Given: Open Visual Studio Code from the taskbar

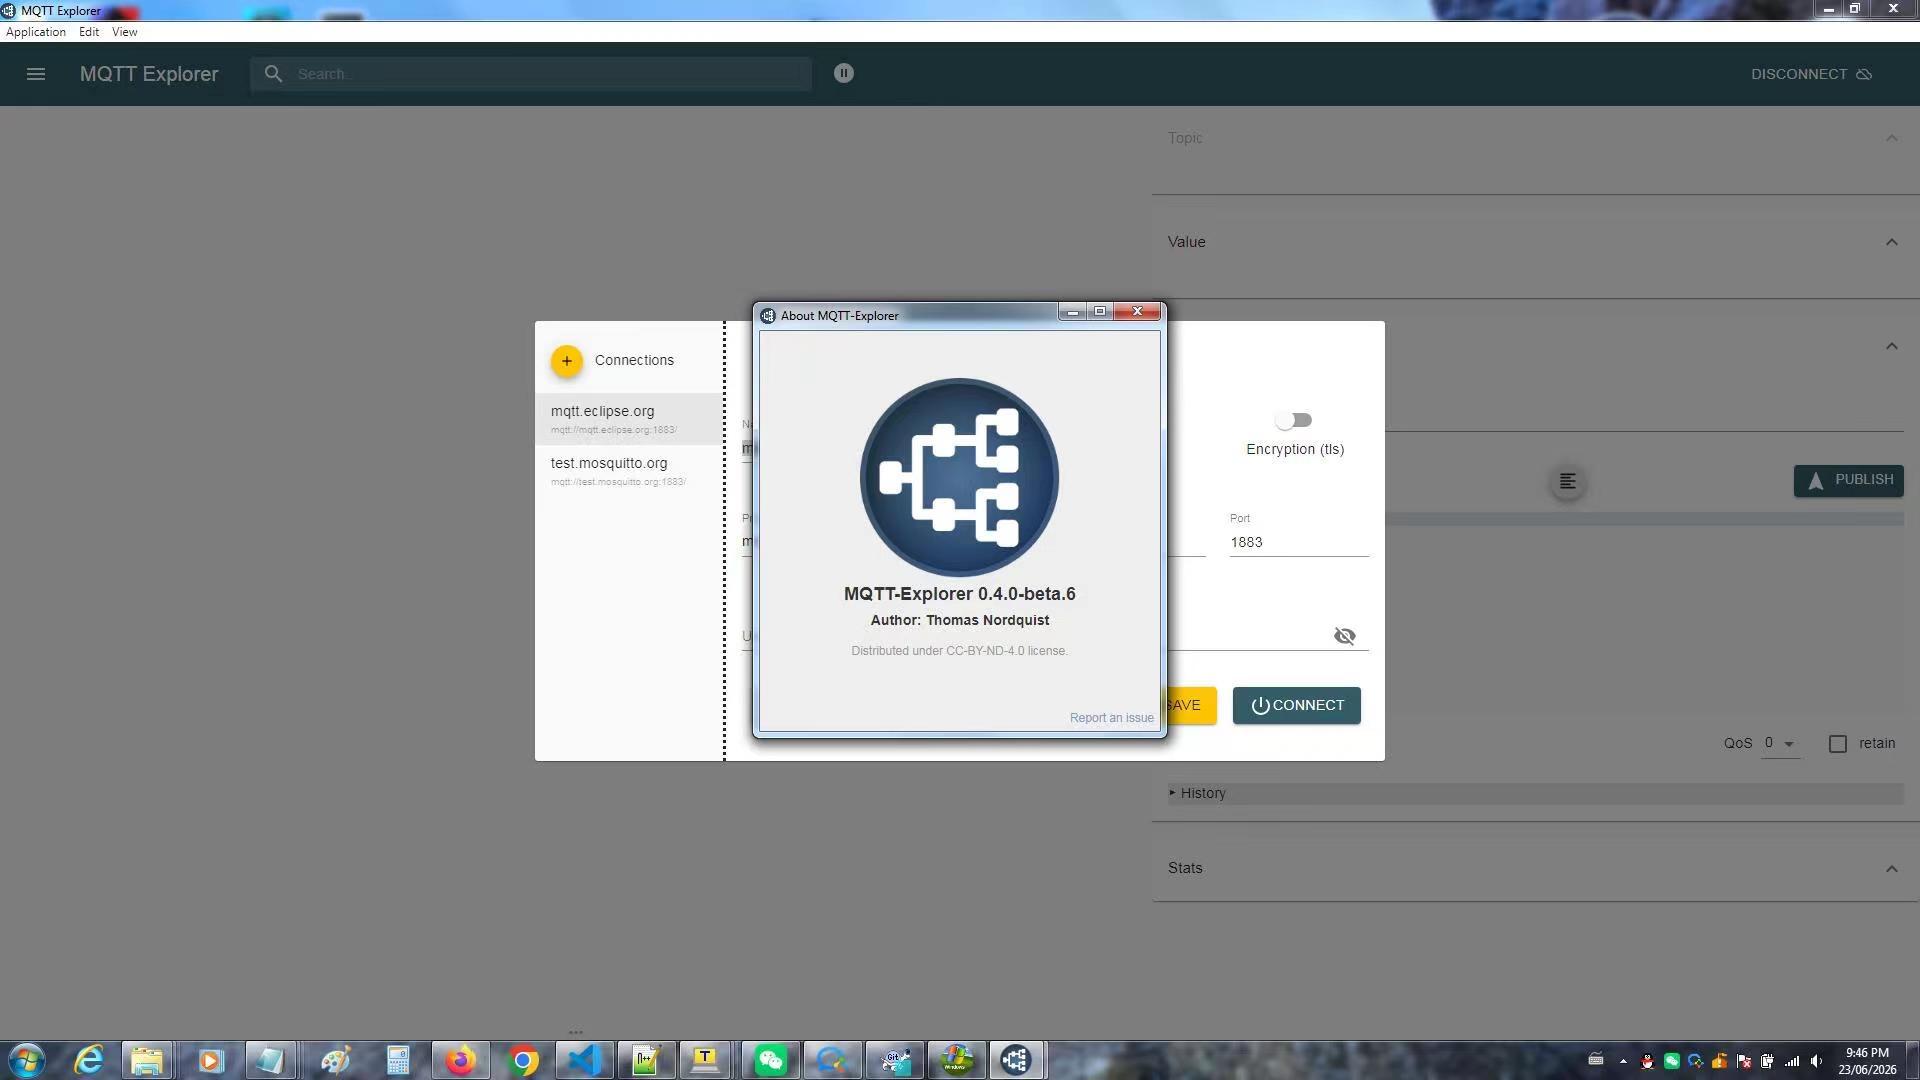Looking at the screenshot, I should 584,1060.
